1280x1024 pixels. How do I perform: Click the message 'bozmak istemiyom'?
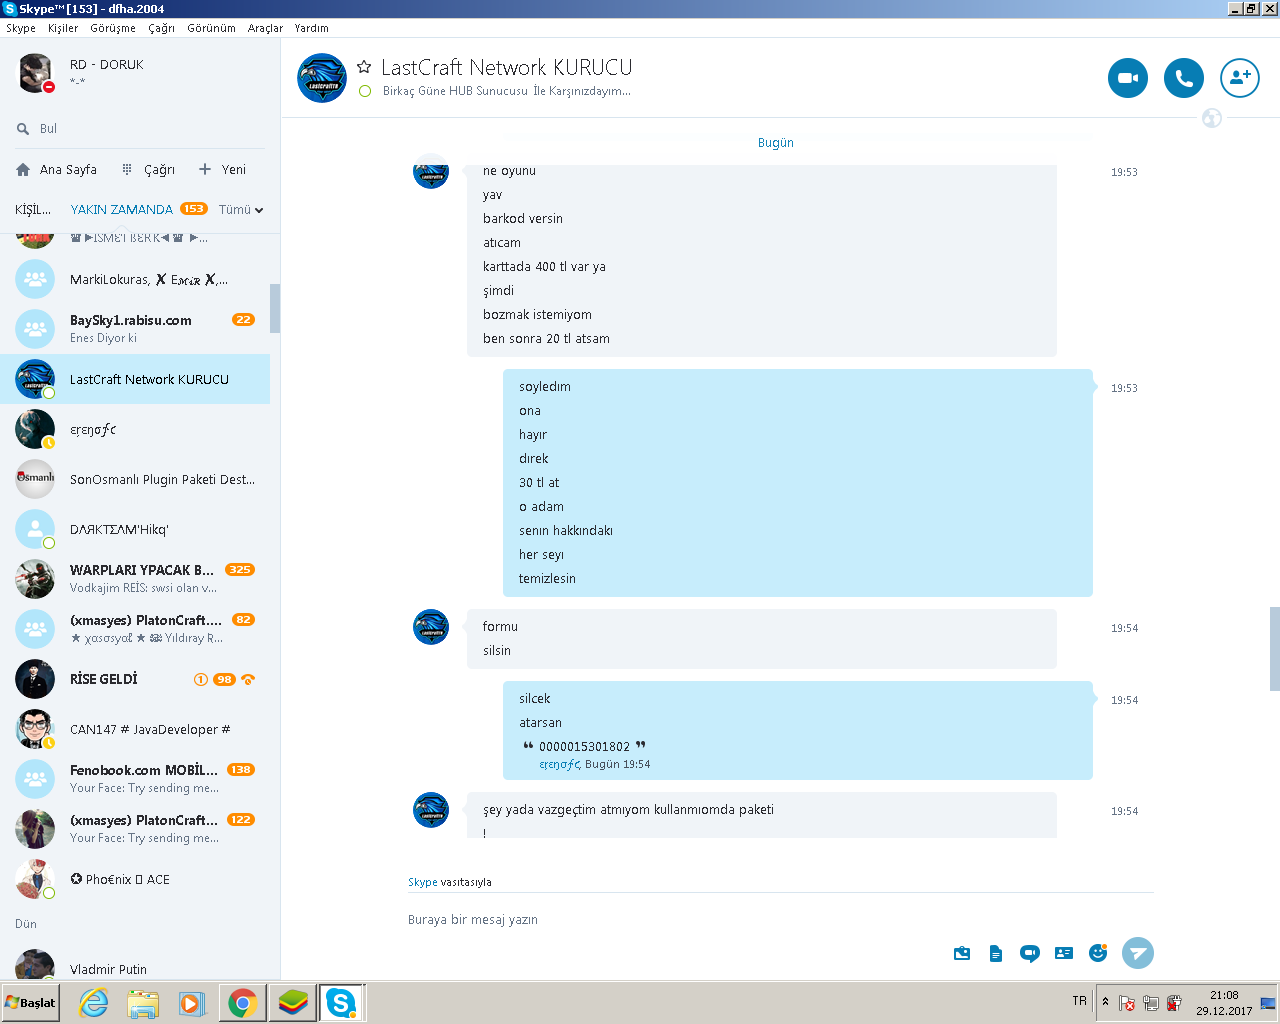(x=537, y=315)
